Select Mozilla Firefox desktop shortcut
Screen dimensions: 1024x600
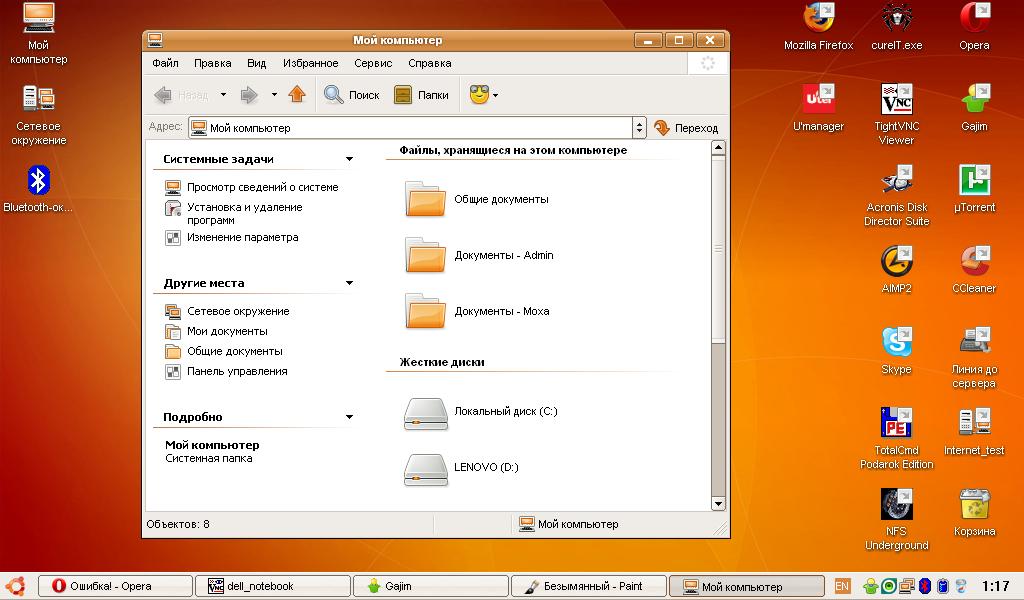coord(818,27)
